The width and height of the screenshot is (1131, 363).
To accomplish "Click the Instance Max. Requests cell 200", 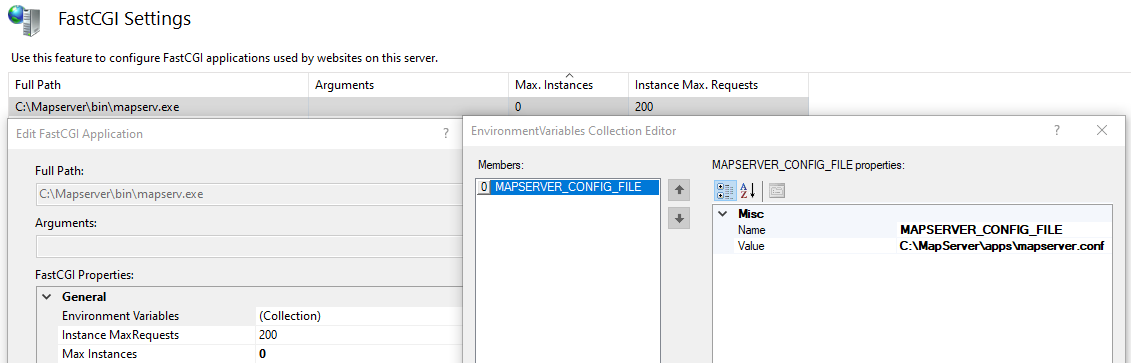I will pyautogui.click(x=718, y=107).
